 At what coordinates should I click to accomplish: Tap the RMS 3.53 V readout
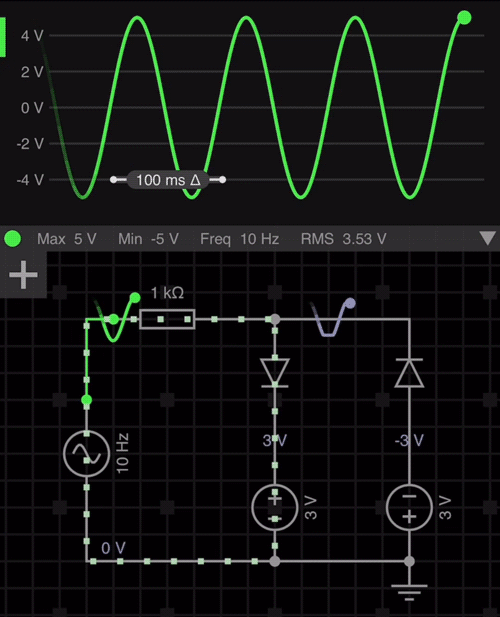[343, 239]
